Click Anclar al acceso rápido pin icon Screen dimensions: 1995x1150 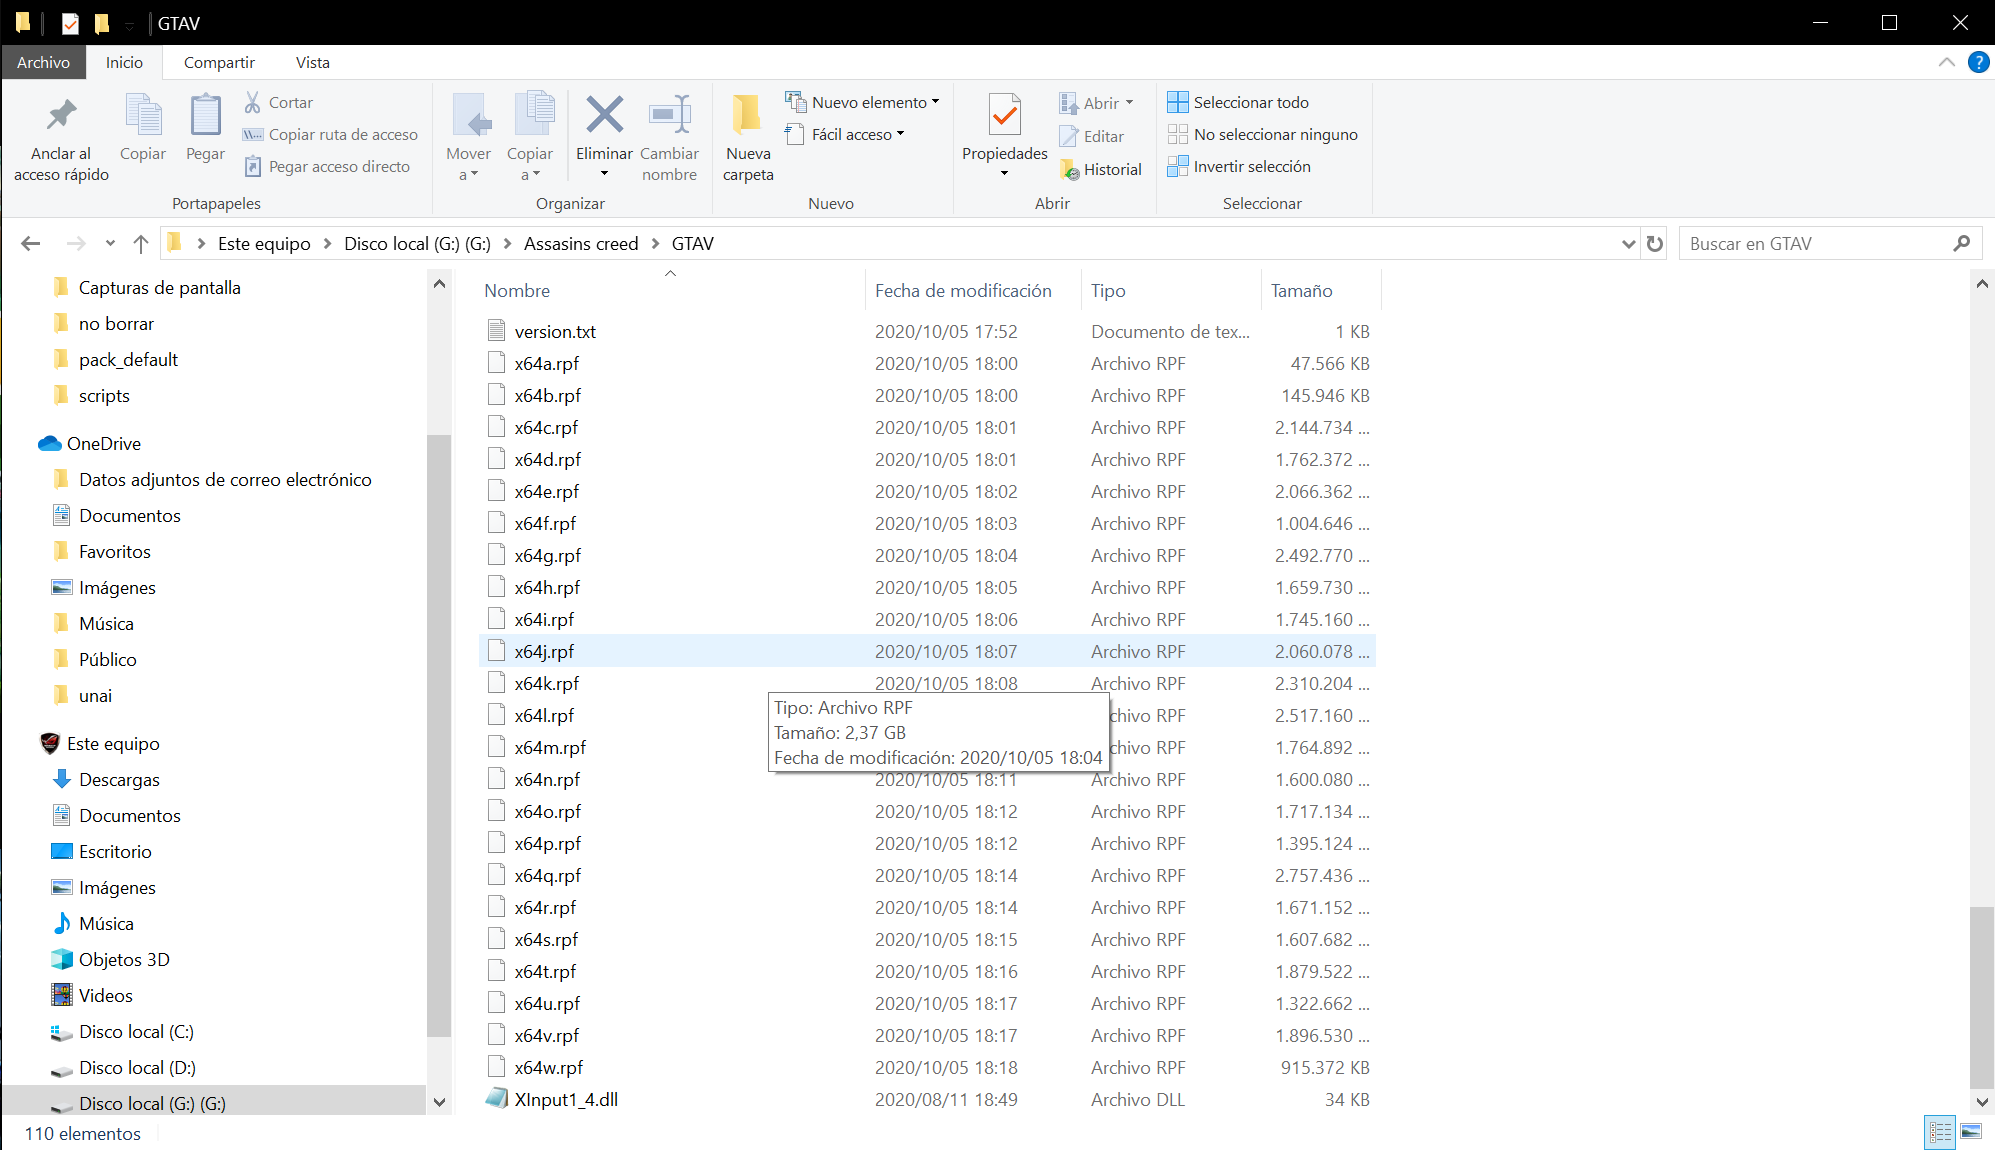61,116
